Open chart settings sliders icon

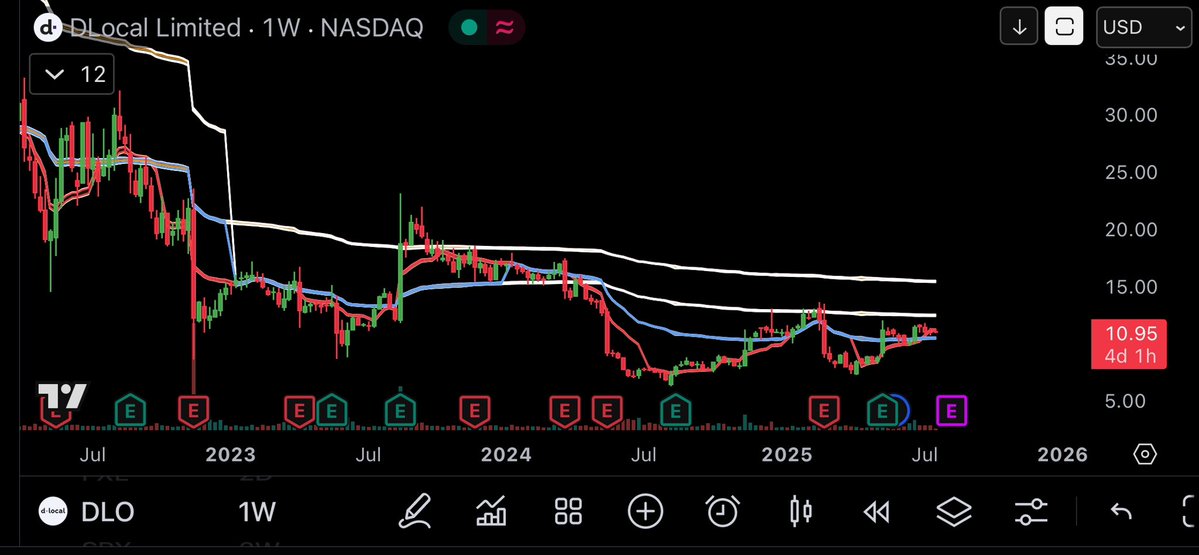click(1031, 511)
